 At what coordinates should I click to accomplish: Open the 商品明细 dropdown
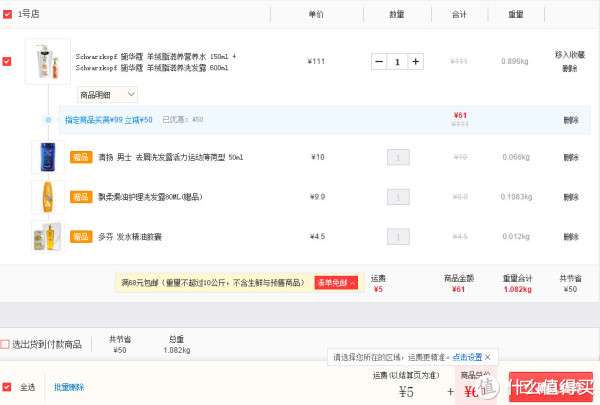point(107,95)
